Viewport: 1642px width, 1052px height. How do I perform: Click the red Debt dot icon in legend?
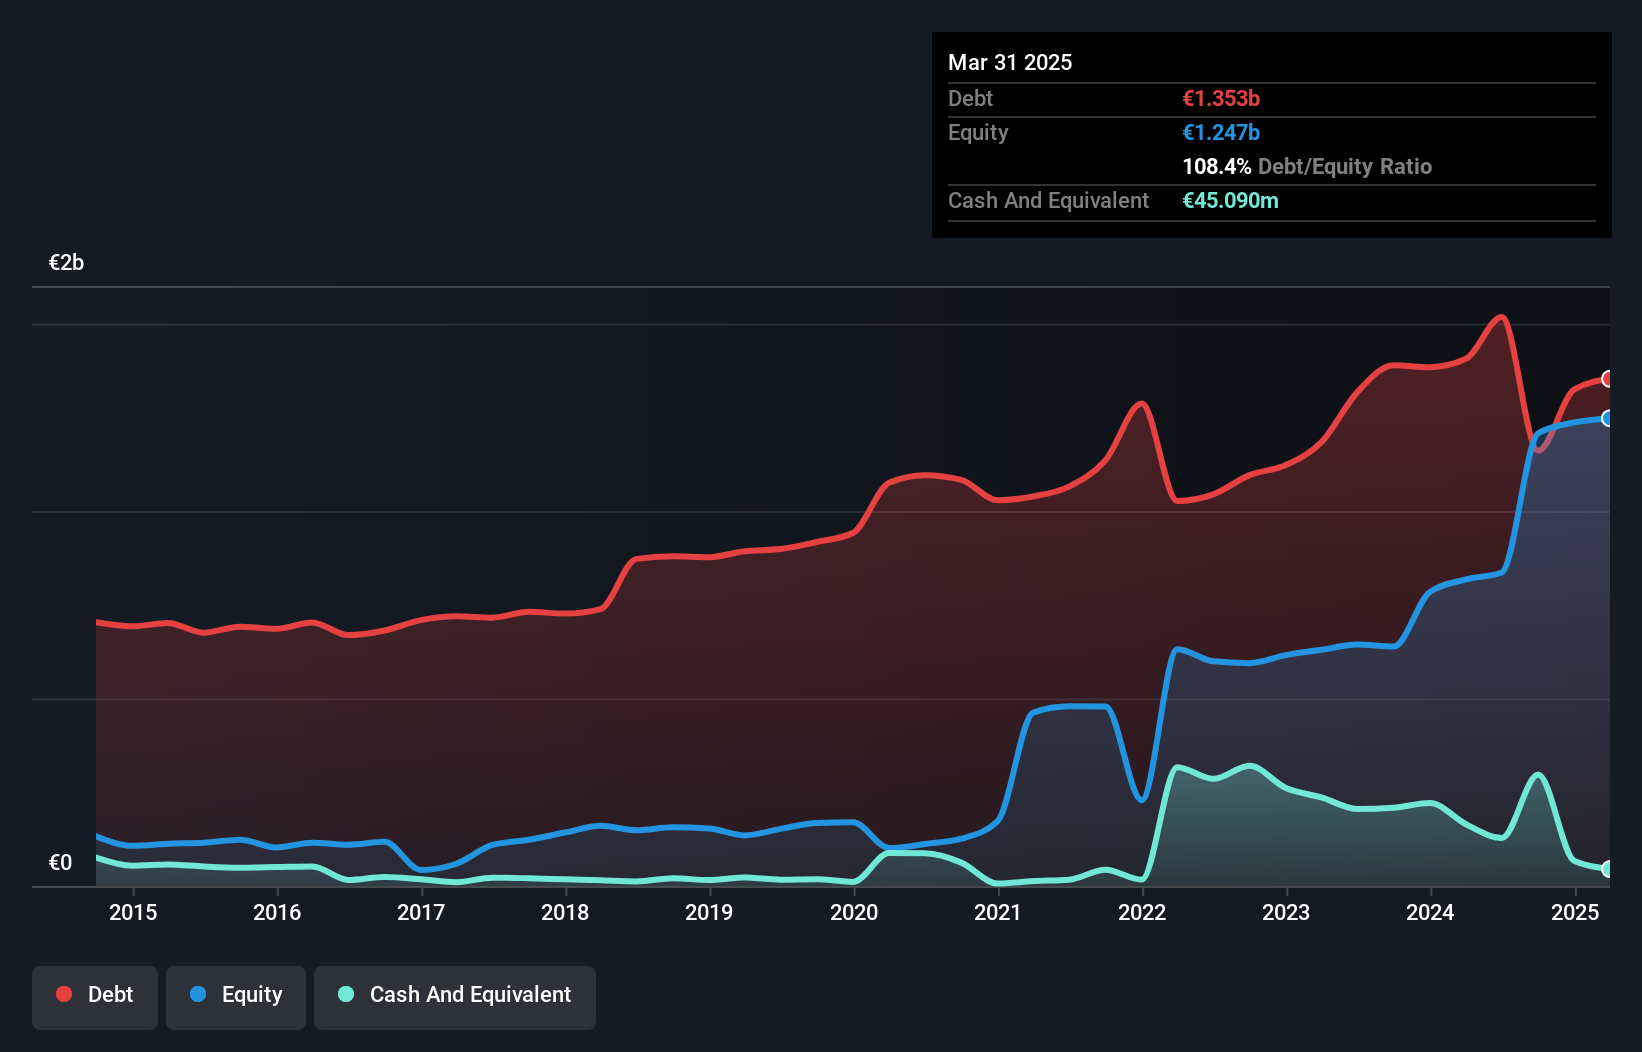point(64,994)
